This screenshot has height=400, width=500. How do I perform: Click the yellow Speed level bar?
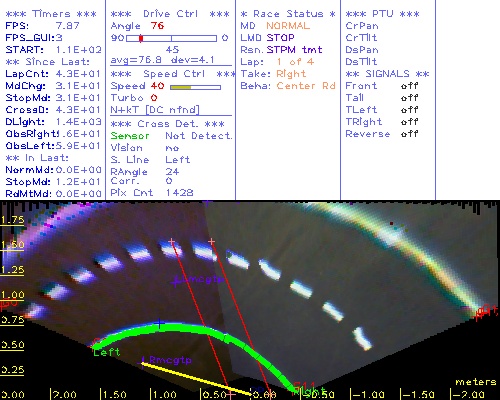point(181,88)
